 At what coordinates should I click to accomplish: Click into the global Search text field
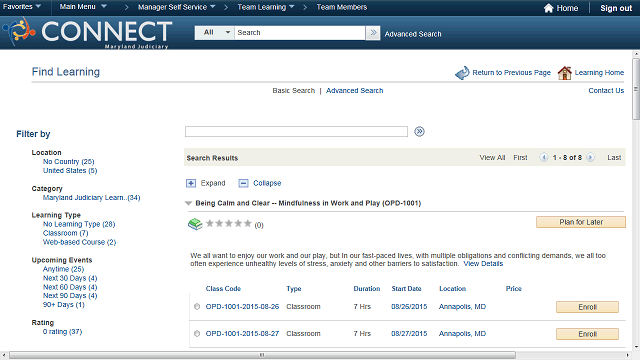[x=300, y=33]
